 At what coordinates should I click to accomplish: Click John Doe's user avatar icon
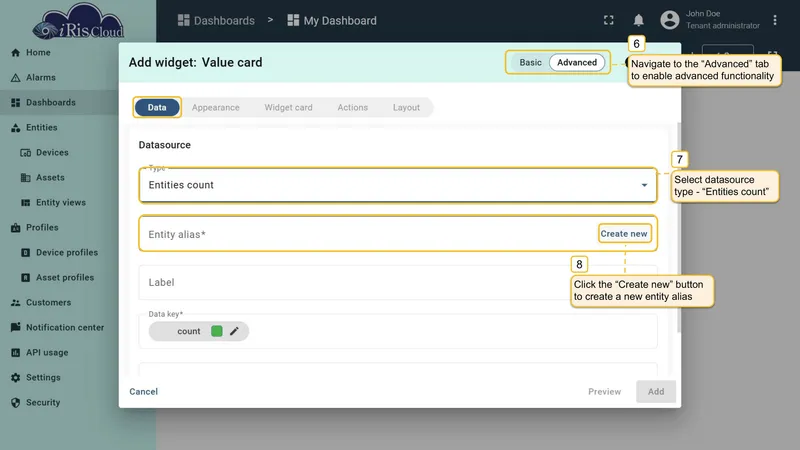[x=669, y=20]
